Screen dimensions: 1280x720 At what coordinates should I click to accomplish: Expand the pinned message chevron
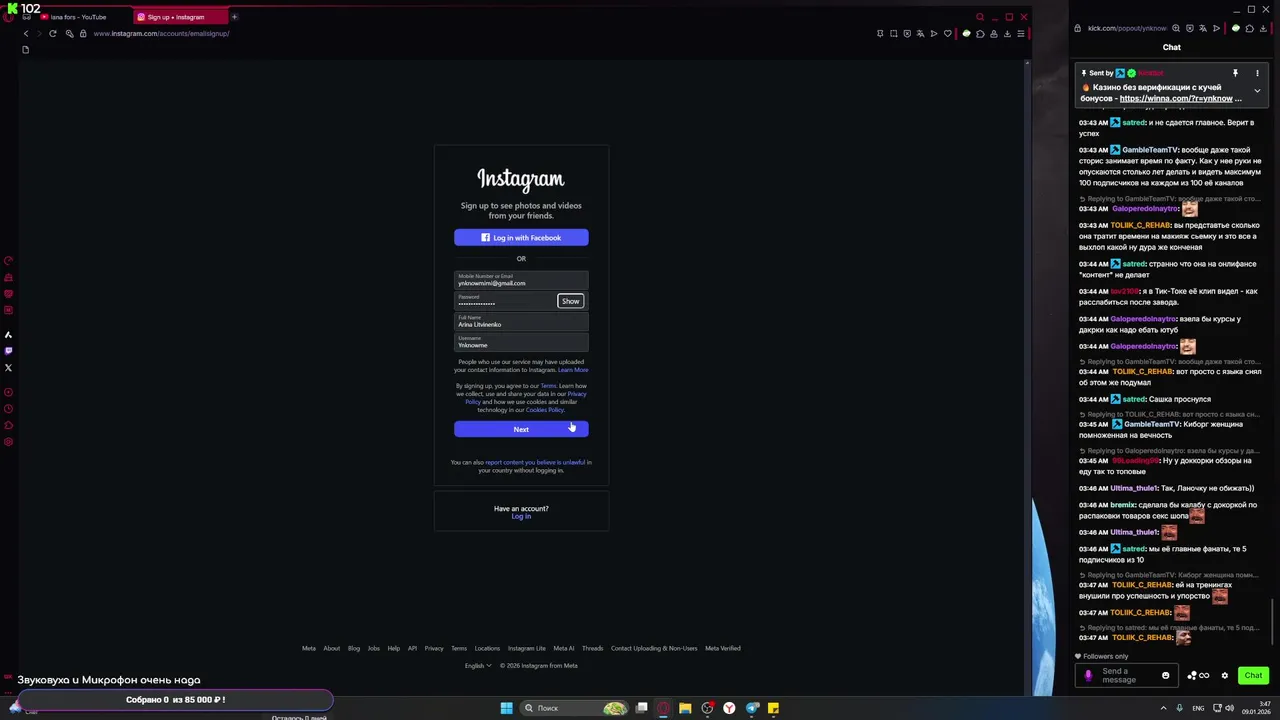1257,91
